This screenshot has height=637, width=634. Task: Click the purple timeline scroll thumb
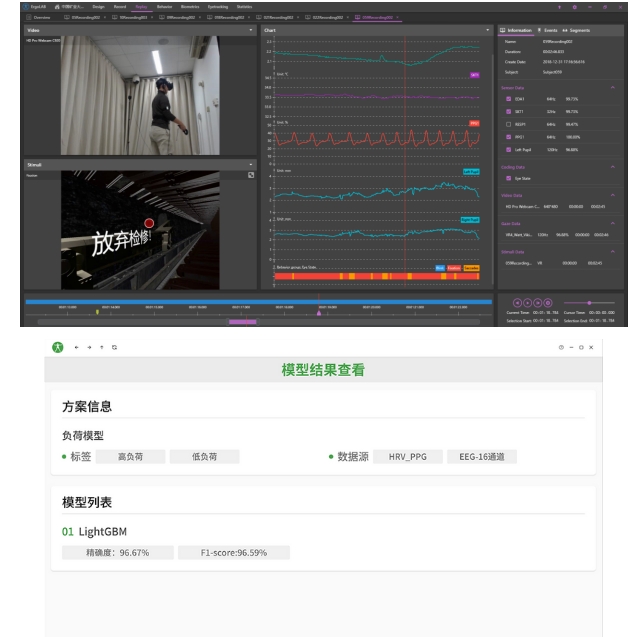(x=242, y=322)
